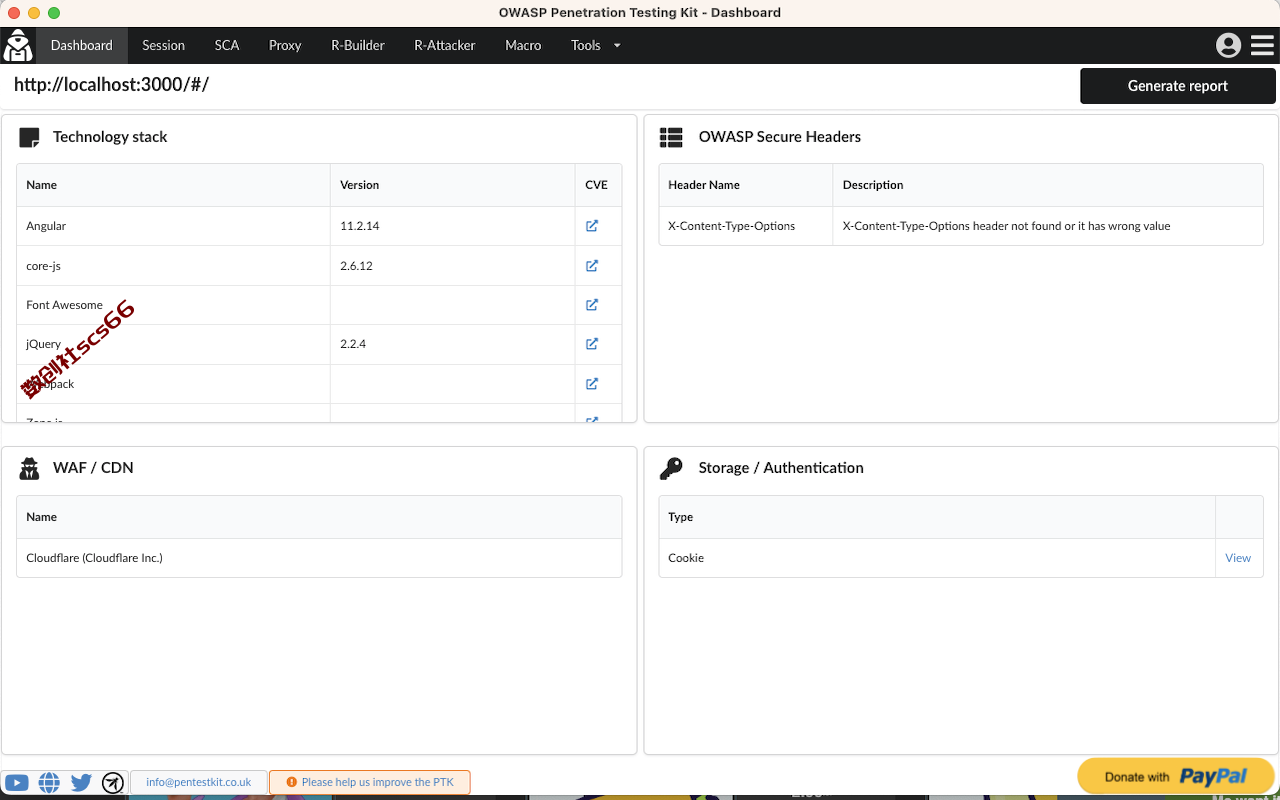
Task: Expand the Tools dropdown menu
Action: click(596, 45)
